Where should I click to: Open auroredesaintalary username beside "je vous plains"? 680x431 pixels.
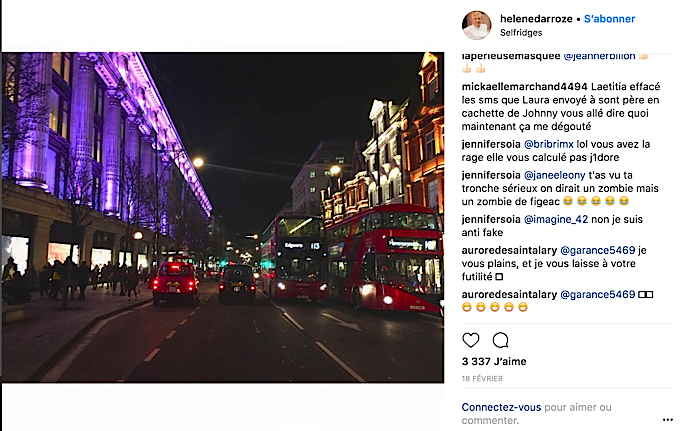(509, 249)
